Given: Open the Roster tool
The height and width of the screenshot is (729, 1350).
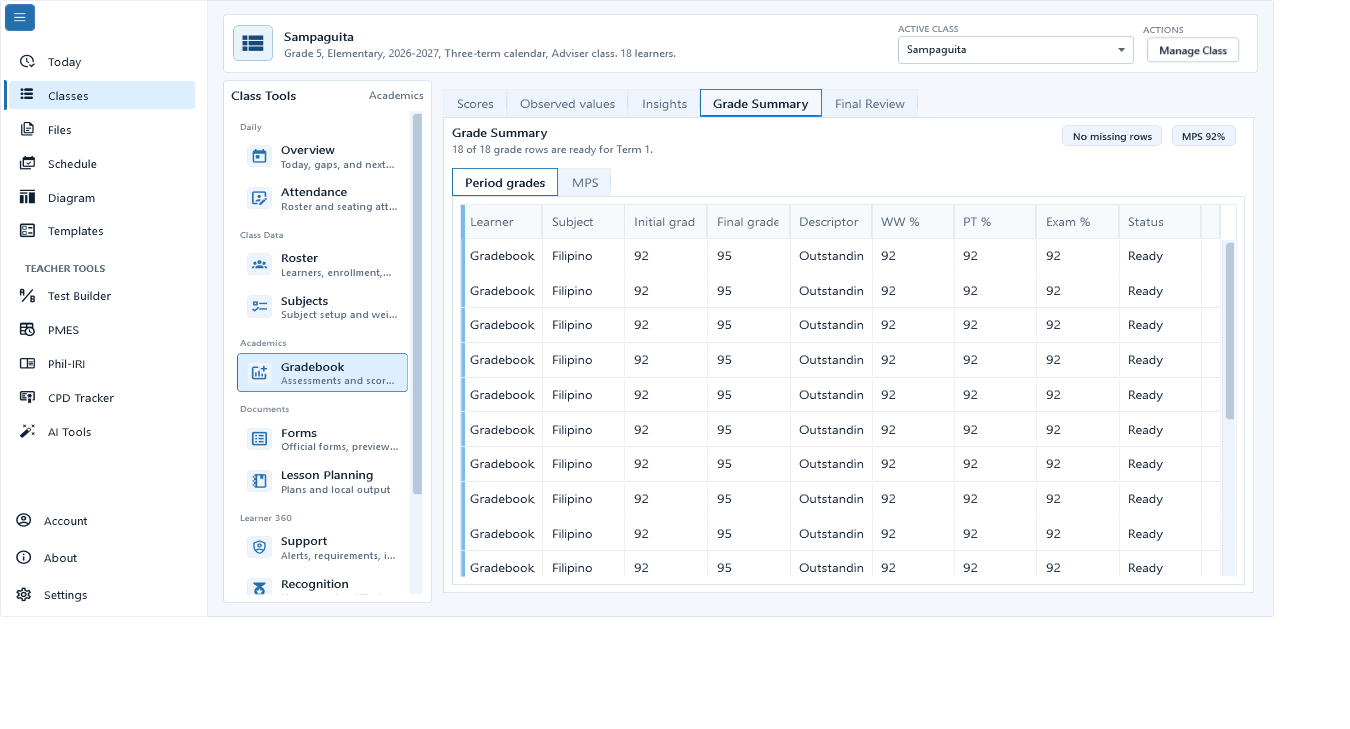Looking at the screenshot, I should pyautogui.click(x=322, y=265).
